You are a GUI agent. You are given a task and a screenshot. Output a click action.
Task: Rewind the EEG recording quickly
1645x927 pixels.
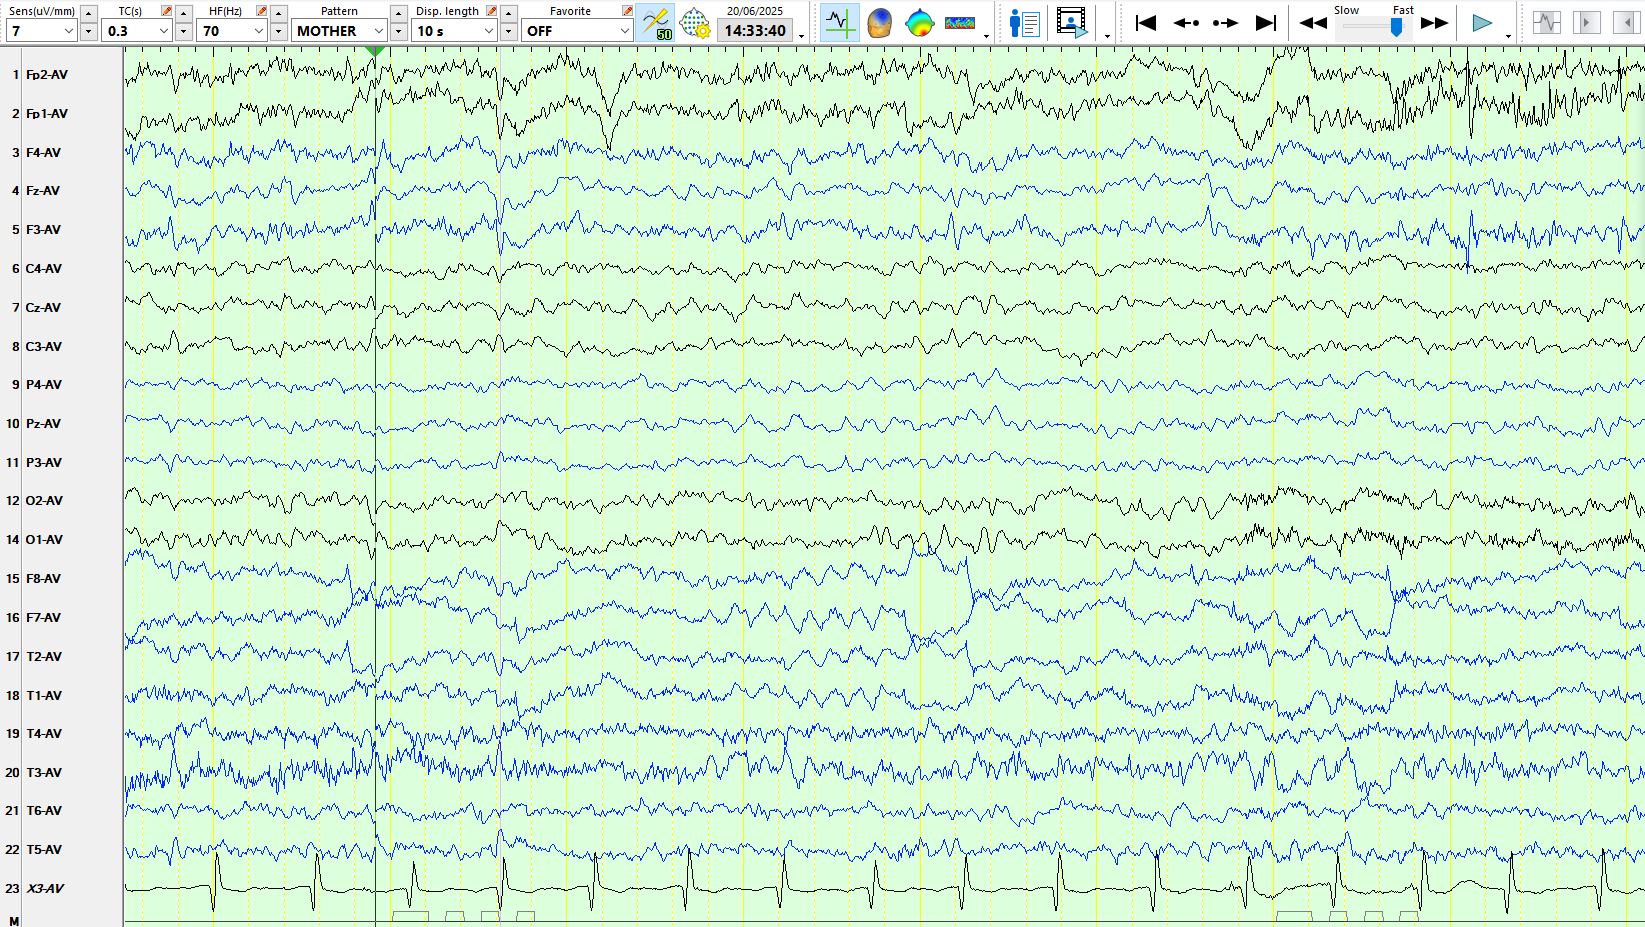(x=1313, y=22)
